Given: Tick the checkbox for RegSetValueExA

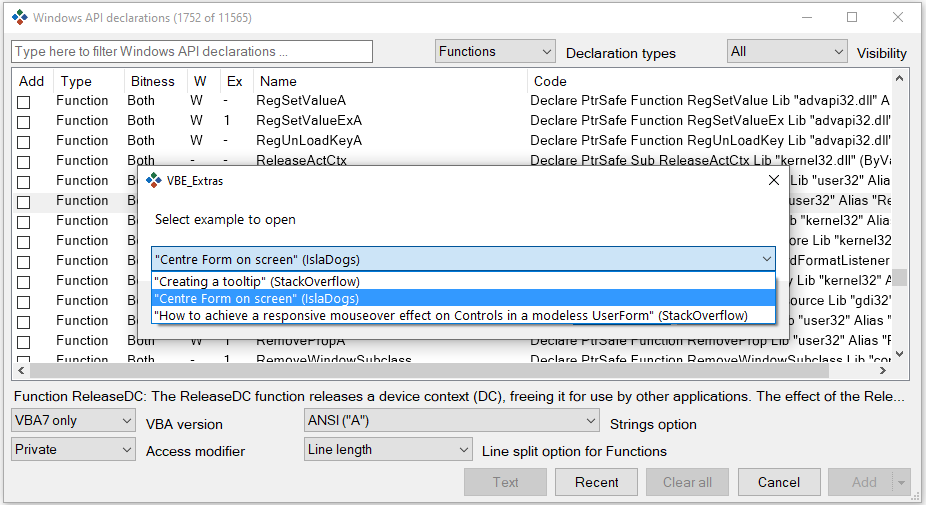Looking at the screenshot, I should click(x=24, y=122).
